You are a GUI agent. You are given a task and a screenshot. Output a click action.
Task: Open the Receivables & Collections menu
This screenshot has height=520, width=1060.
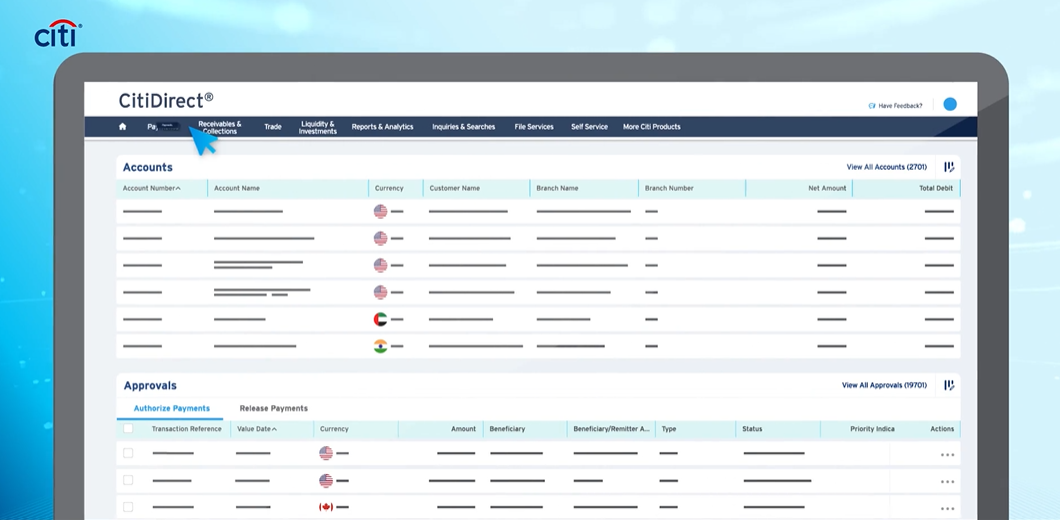click(x=220, y=128)
